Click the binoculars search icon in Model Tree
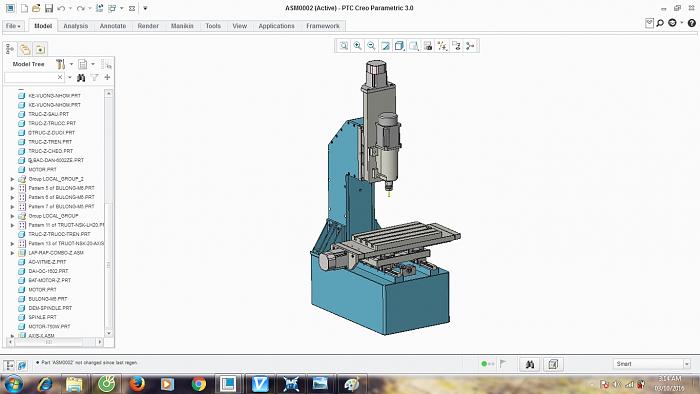700x394 pixels. (81, 78)
